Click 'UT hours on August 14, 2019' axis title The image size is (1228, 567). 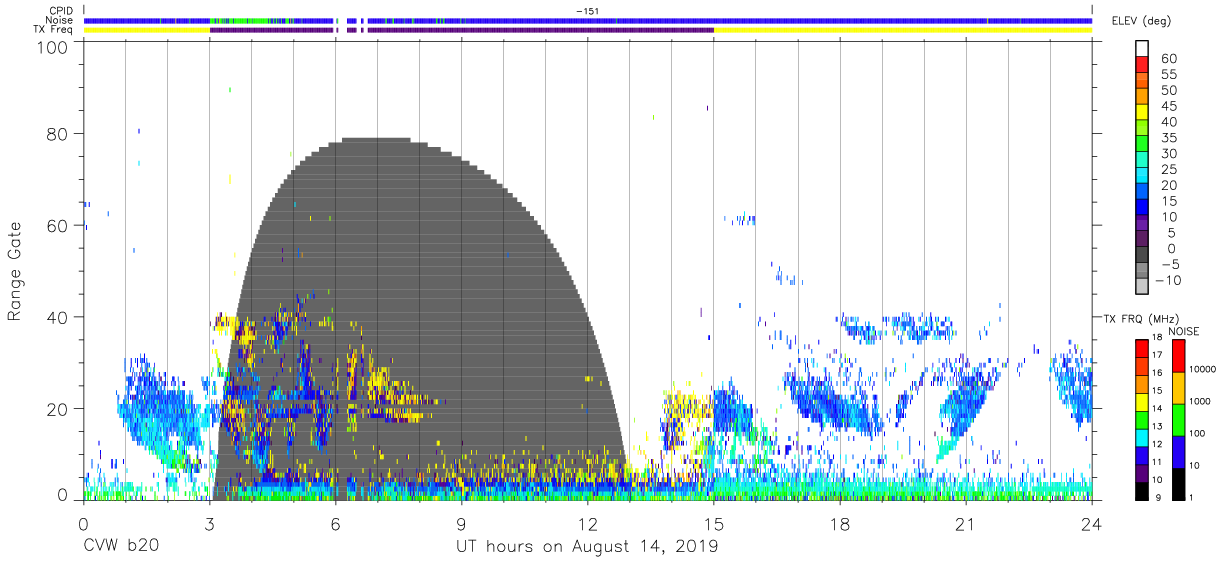pos(587,547)
